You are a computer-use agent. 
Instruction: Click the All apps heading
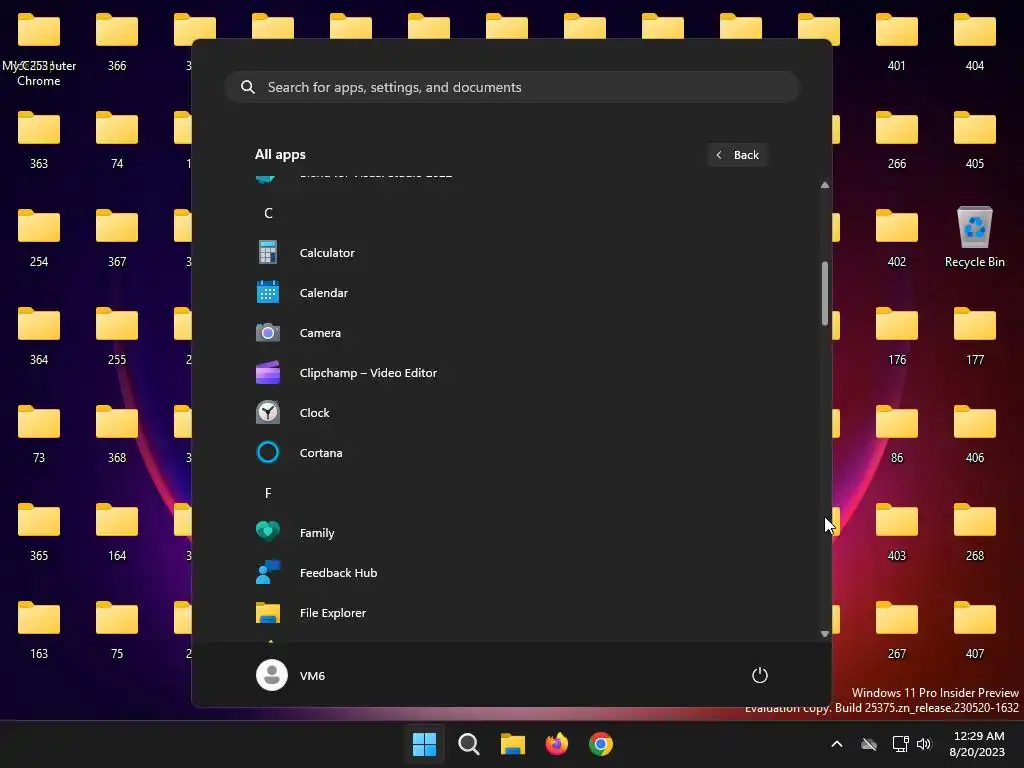280,155
